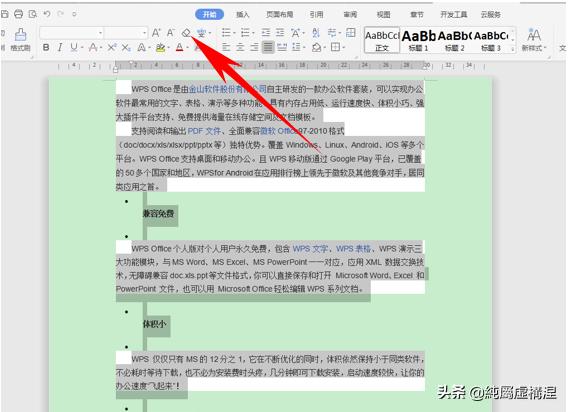569x412 pixels.
Task: Click the Decrease Indent icon
Action: point(266,33)
